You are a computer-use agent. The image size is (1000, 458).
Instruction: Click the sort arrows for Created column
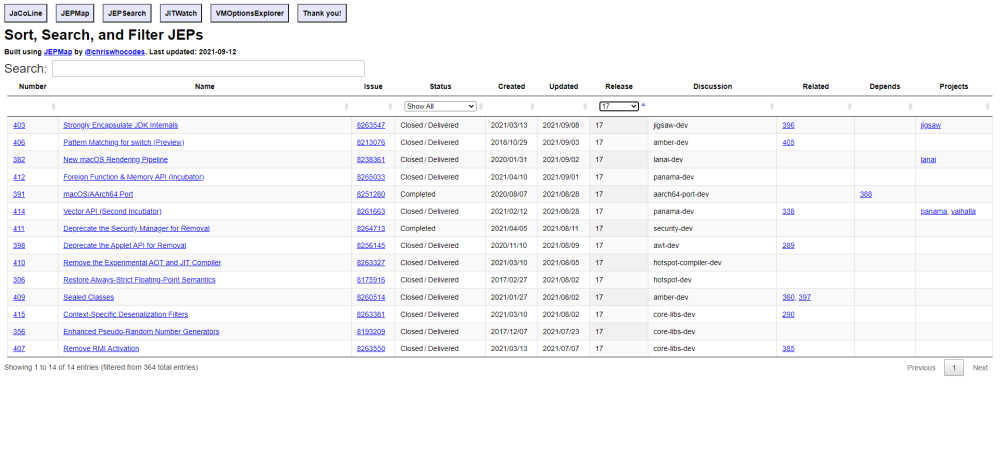[533, 106]
